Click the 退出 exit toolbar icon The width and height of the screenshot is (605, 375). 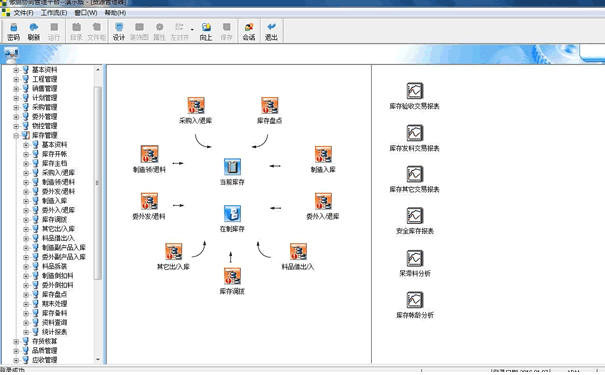(271, 31)
